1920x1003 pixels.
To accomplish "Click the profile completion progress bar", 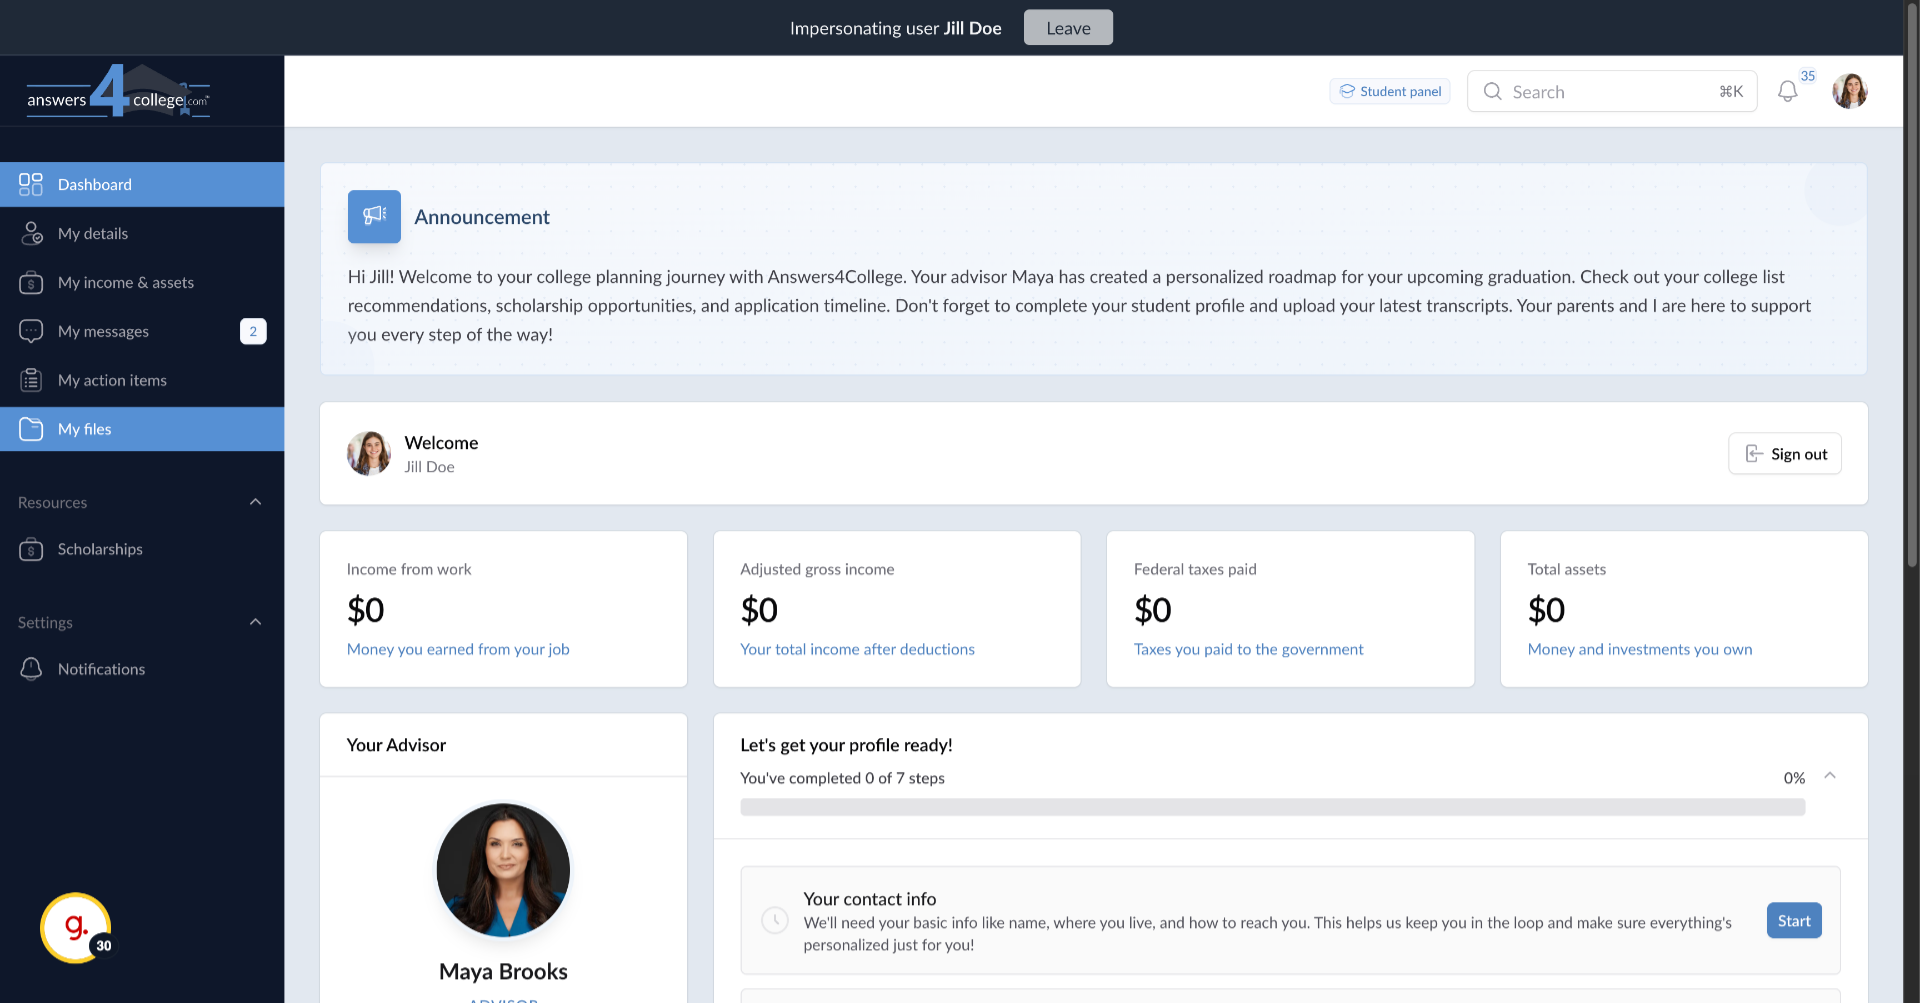I will 1272,807.
